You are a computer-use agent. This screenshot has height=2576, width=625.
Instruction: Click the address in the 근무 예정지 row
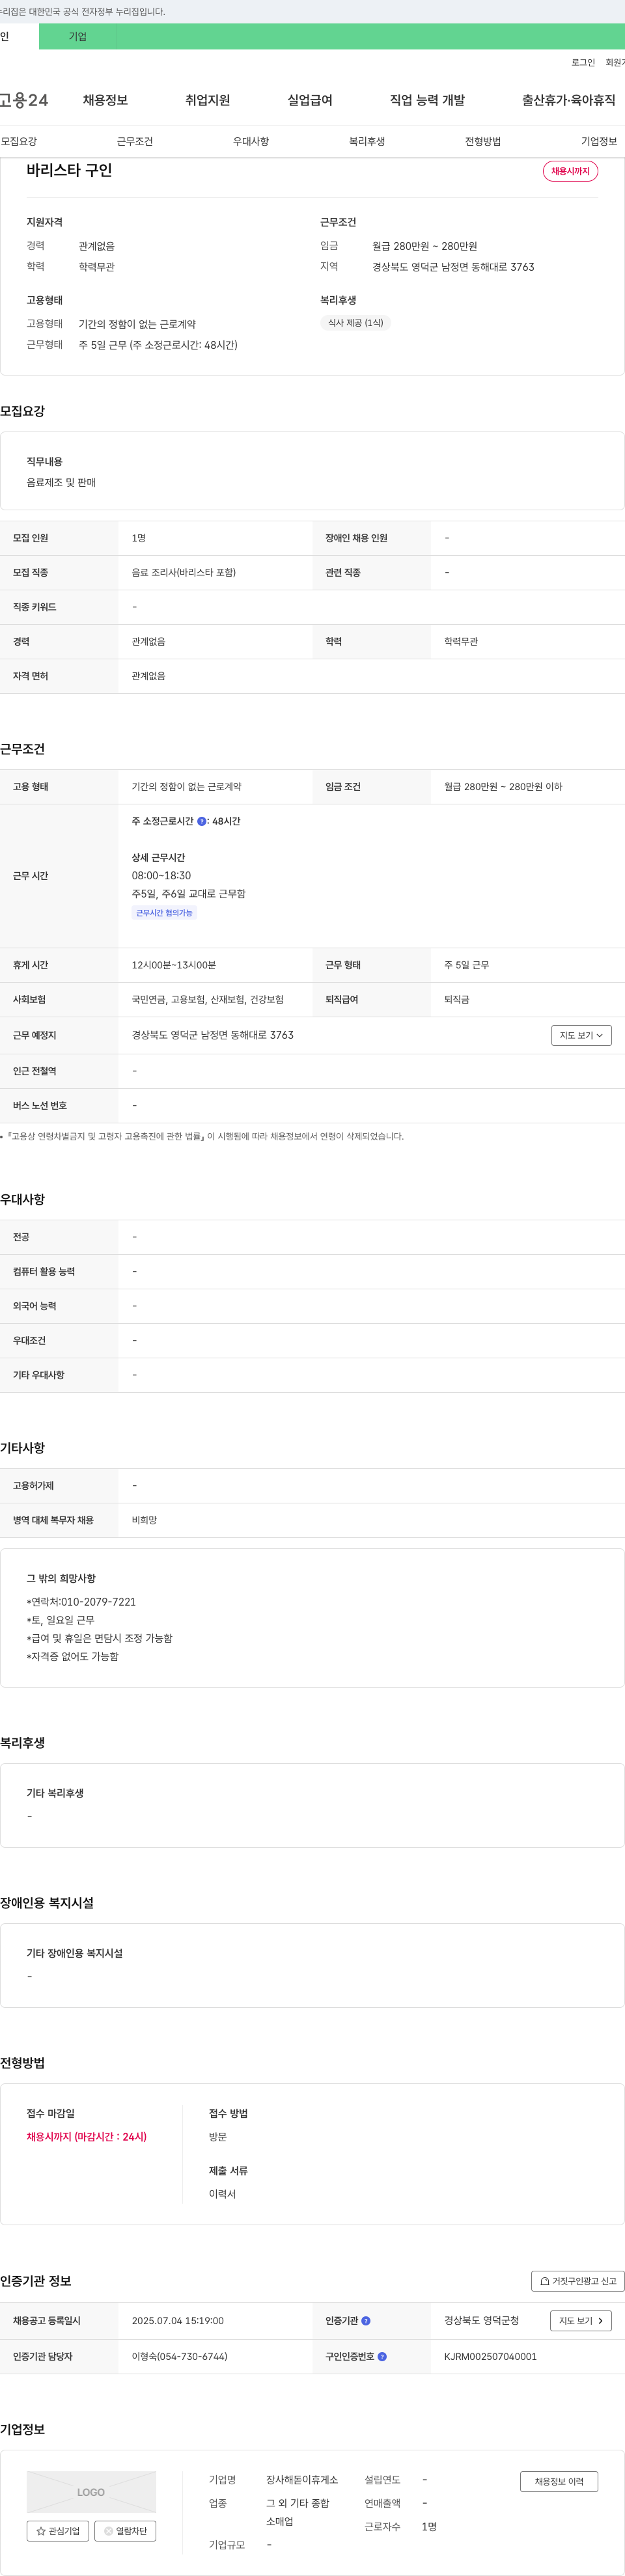click(x=213, y=1035)
